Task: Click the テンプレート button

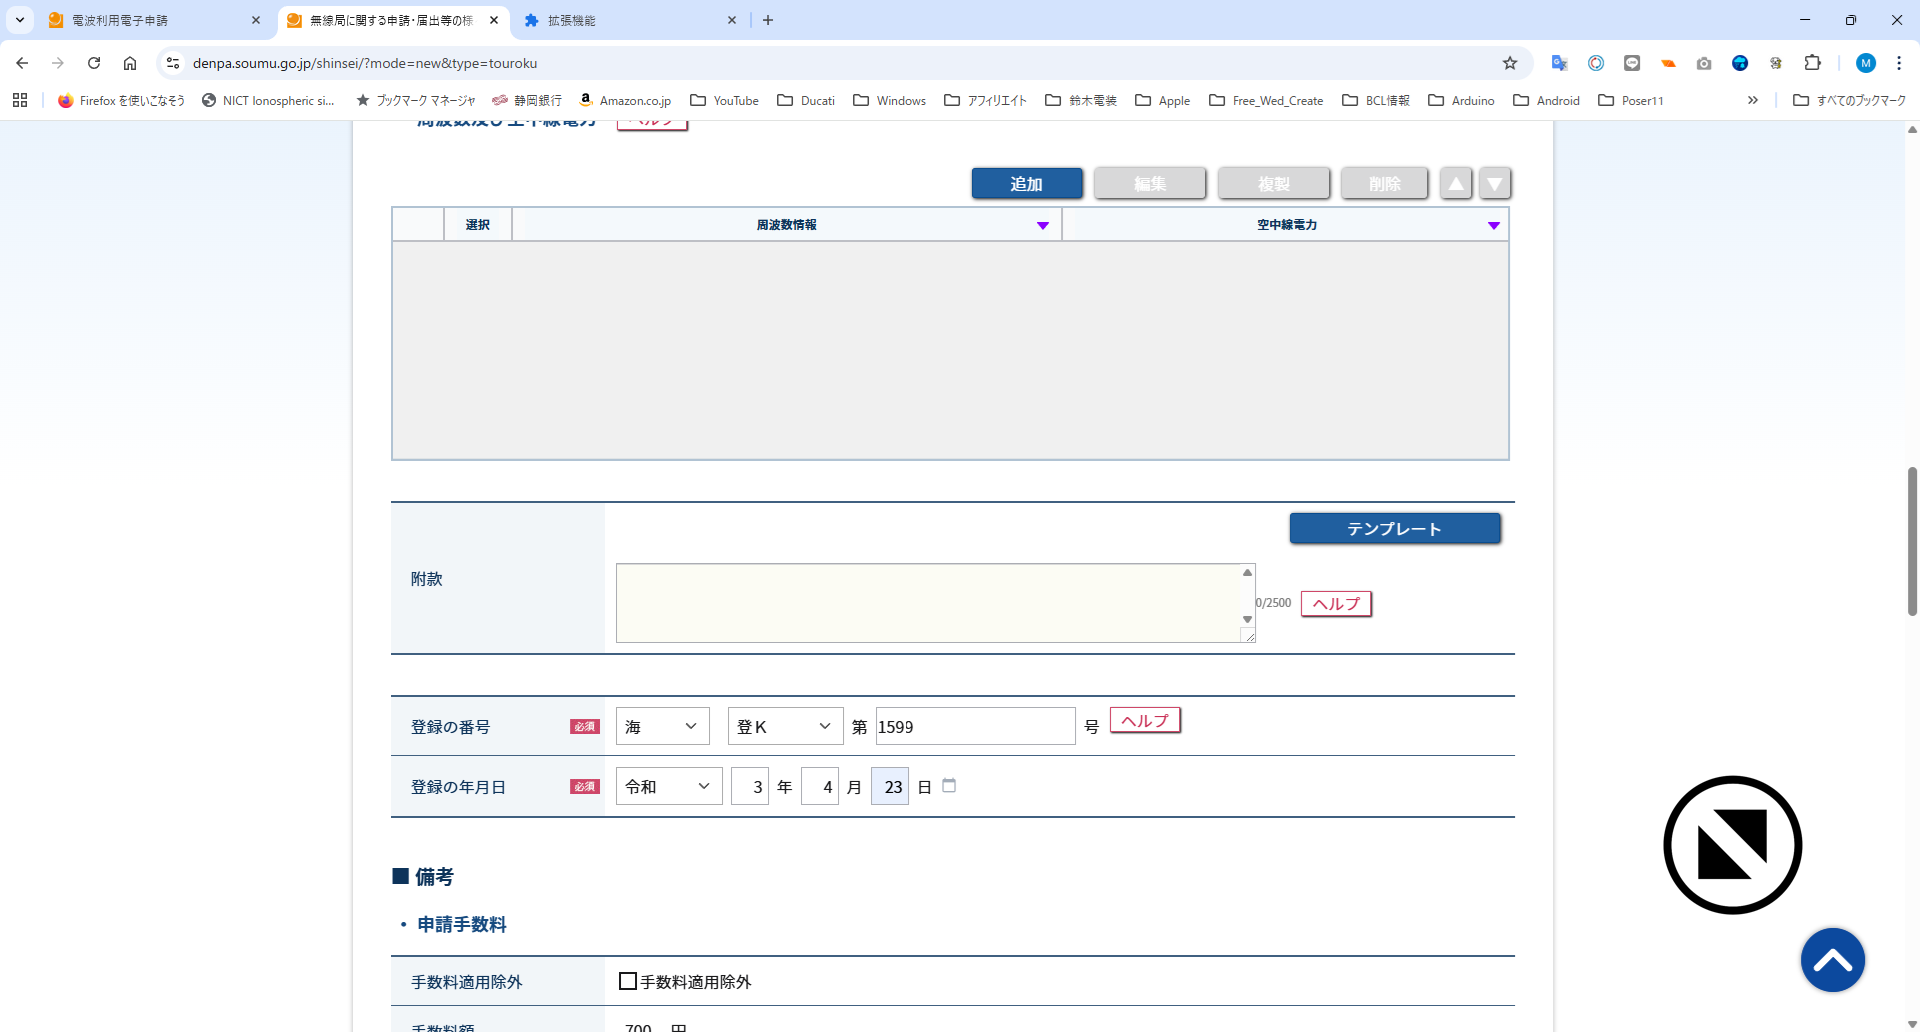Action: 1394,529
